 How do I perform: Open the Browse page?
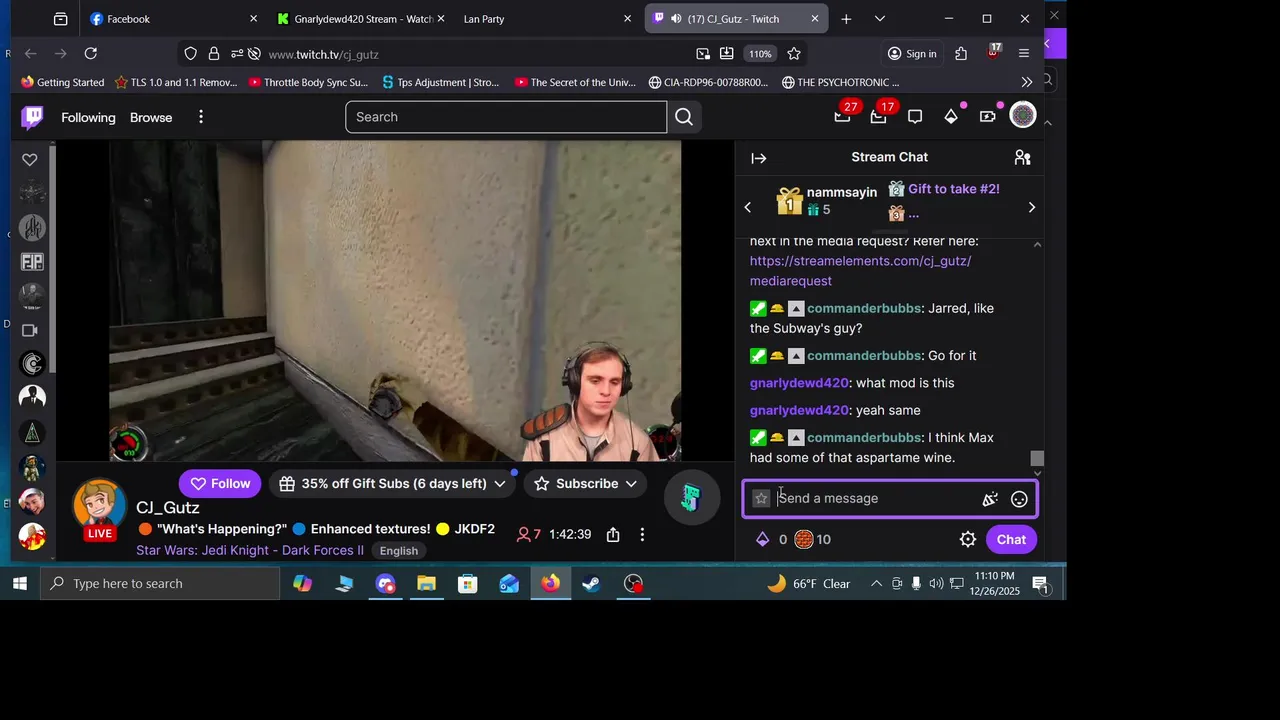pos(151,118)
